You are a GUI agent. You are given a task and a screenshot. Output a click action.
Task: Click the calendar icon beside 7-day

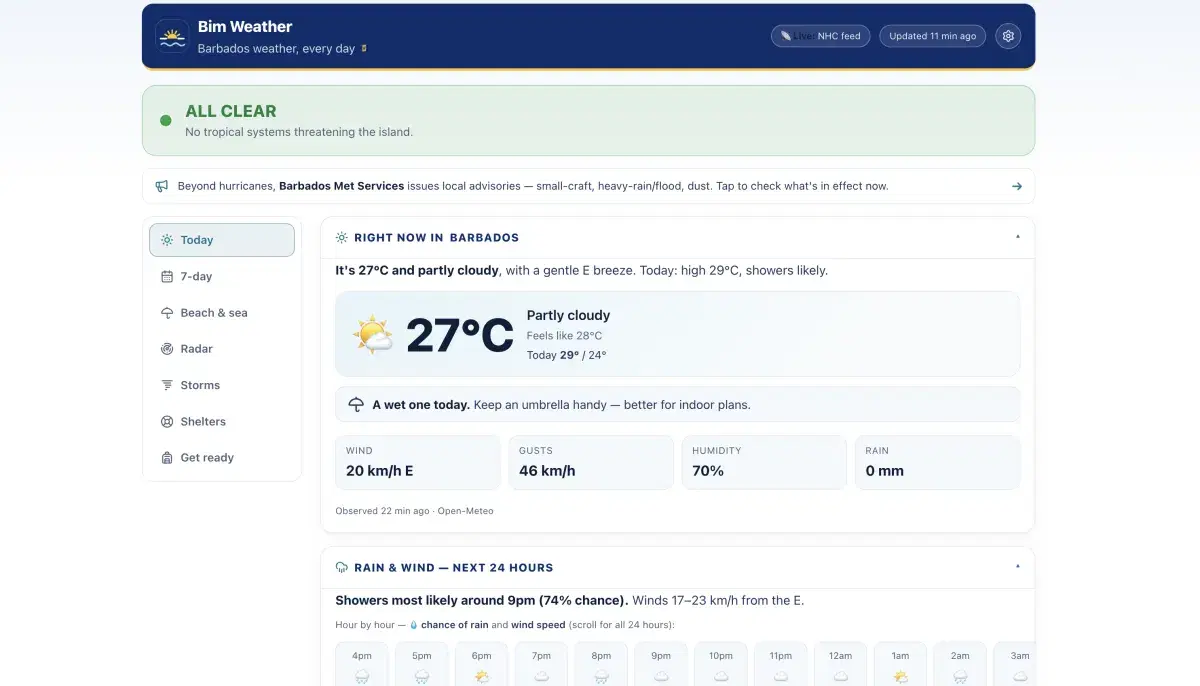tap(167, 276)
